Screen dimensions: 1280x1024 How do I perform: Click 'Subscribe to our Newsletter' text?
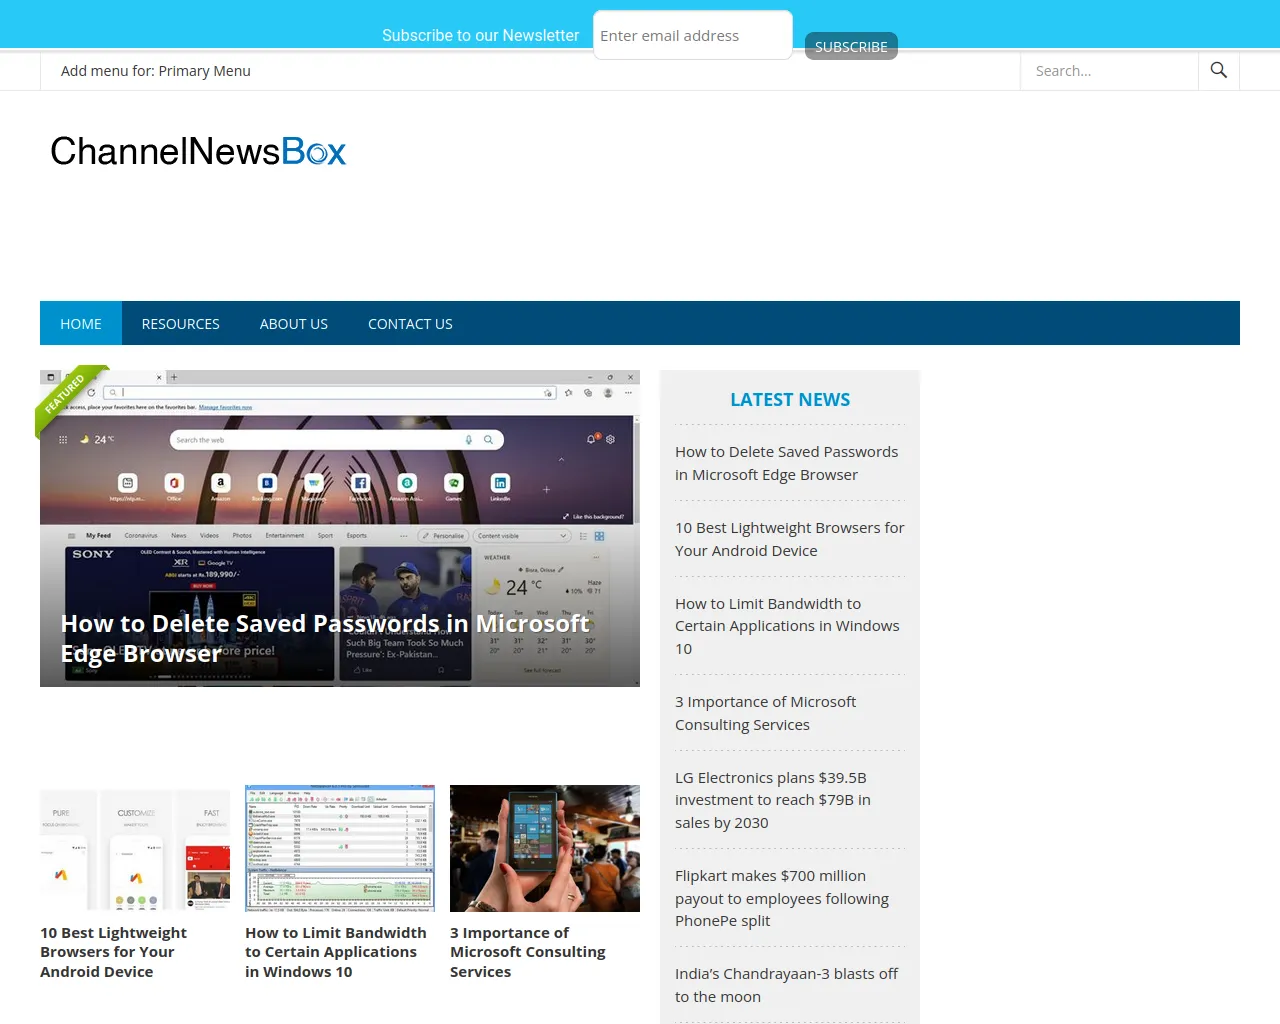point(481,35)
